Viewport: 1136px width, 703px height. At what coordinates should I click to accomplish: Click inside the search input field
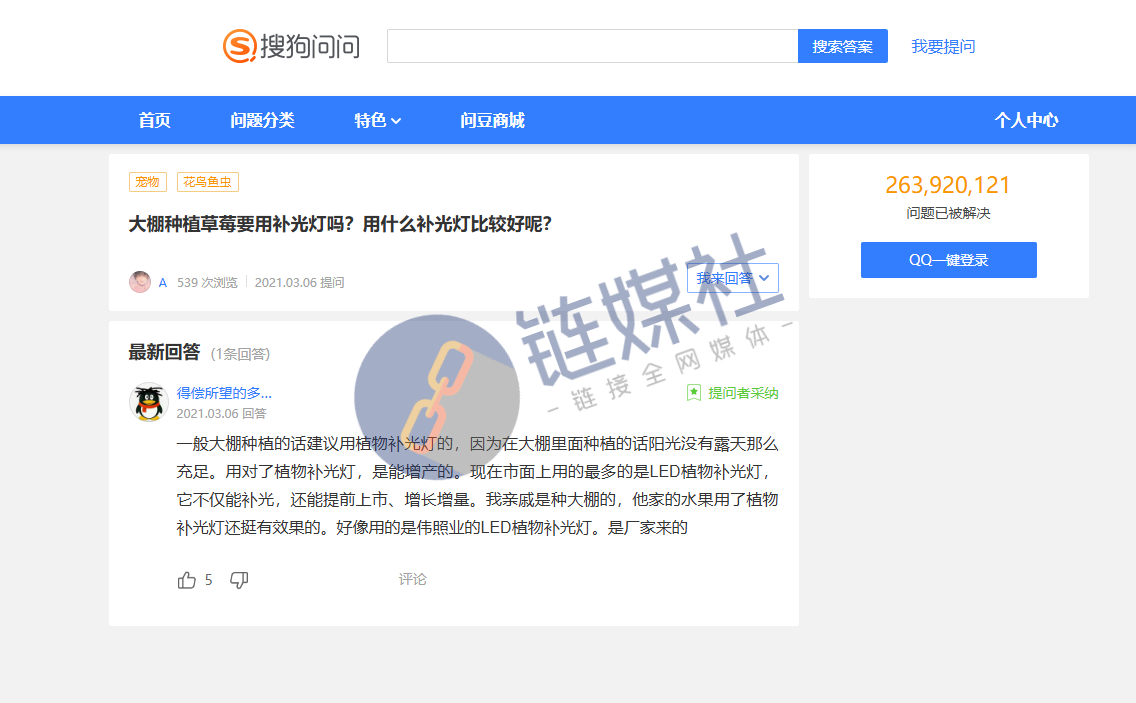tap(590, 45)
